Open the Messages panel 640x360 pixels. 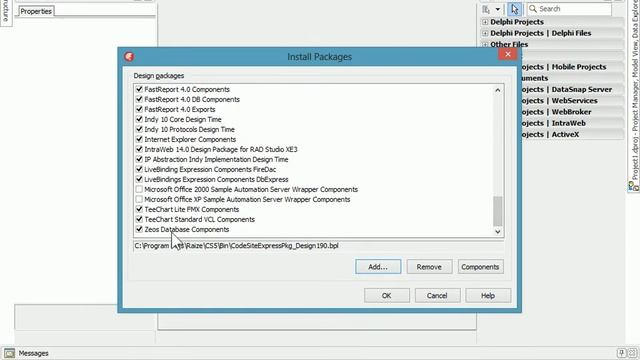[x=33, y=353]
